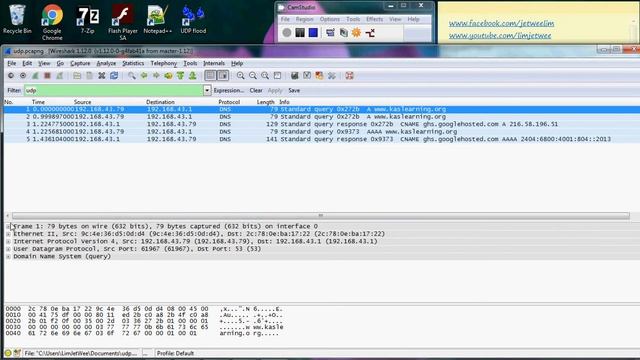
Task: Open display filters toolbar icon
Action: pyautogui.click(x=307, y=76)
